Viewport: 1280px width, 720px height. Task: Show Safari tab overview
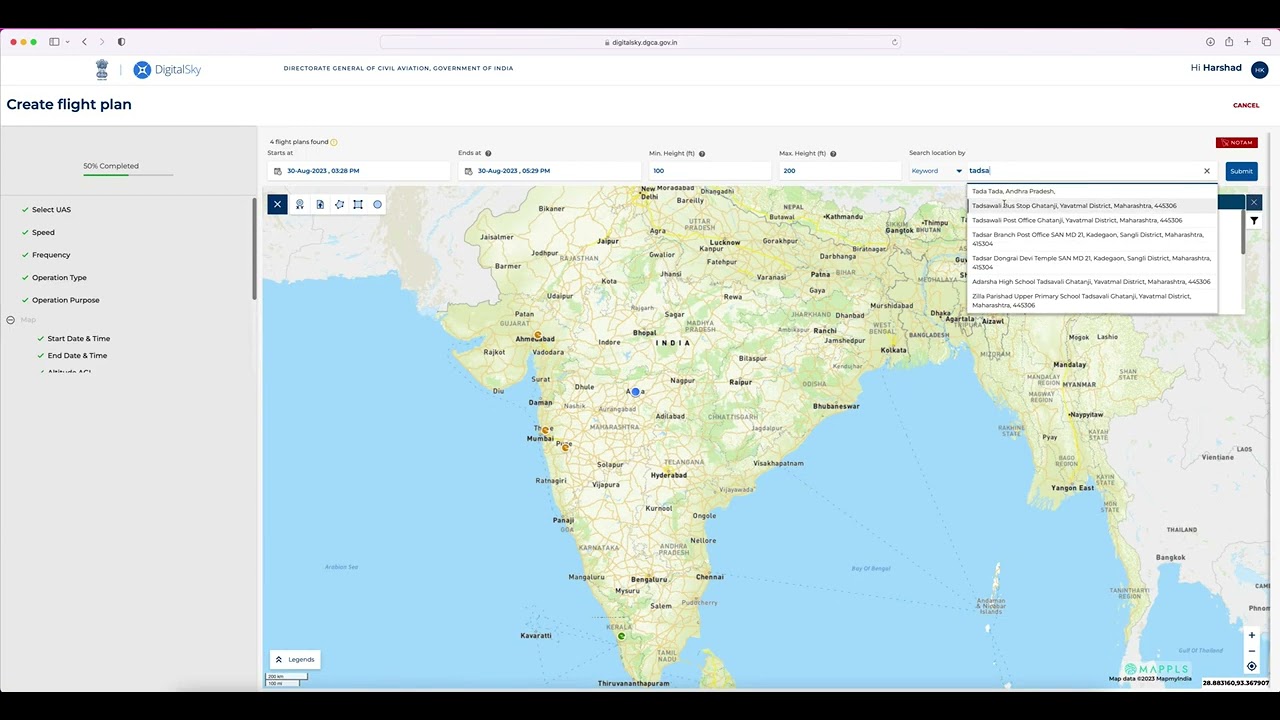[1266, 42]
